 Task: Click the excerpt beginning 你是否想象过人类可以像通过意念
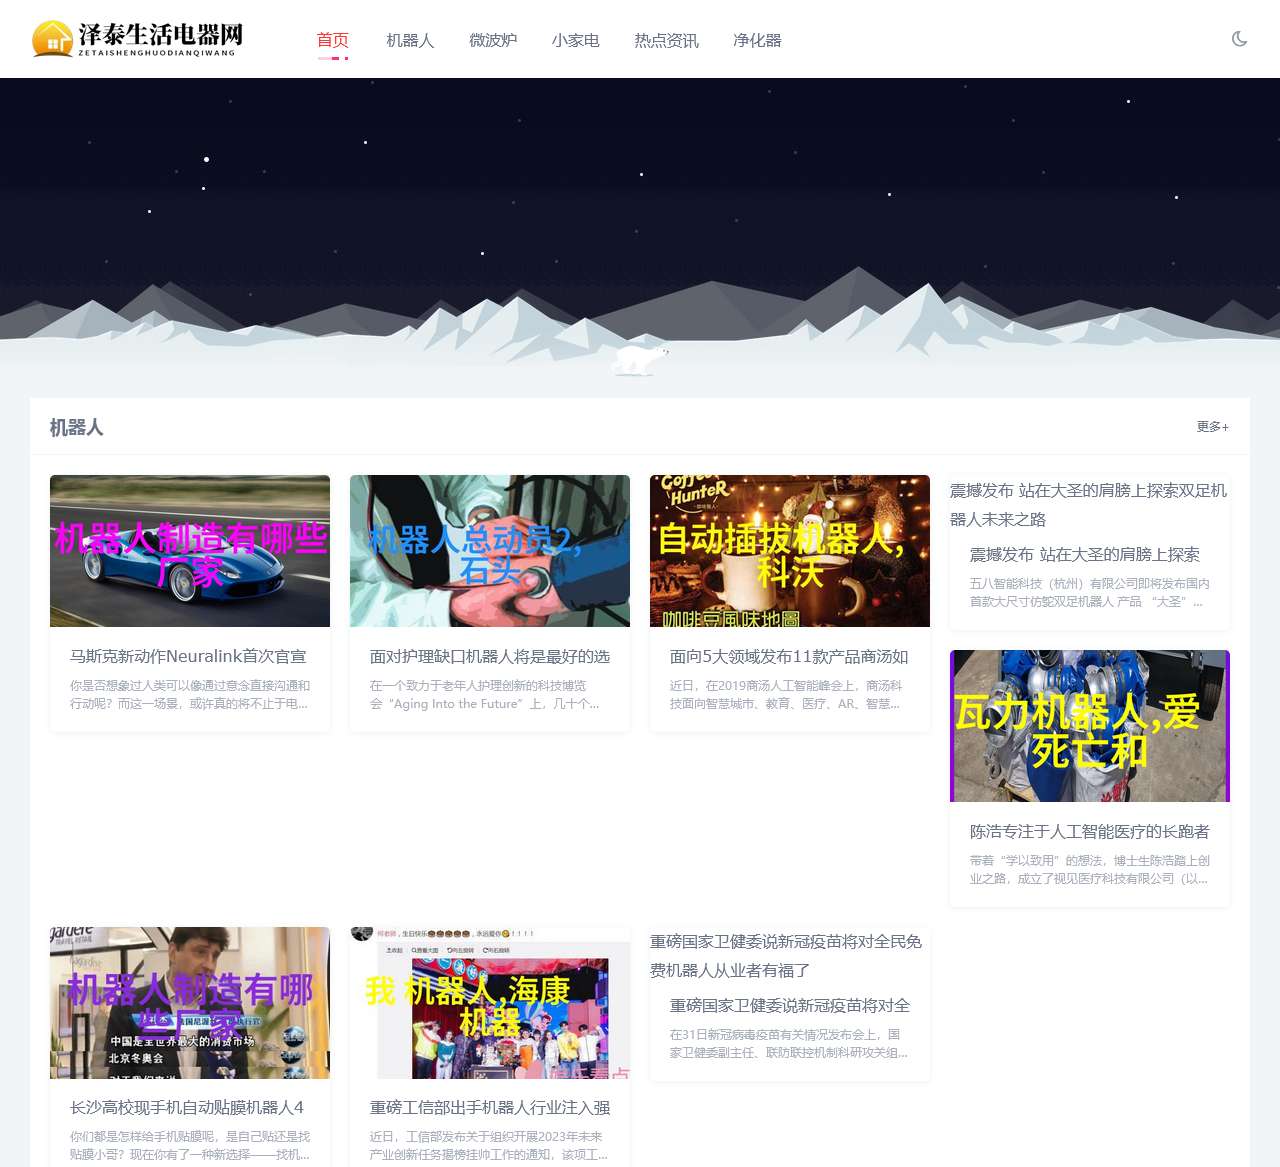click(x=190, y=695)
